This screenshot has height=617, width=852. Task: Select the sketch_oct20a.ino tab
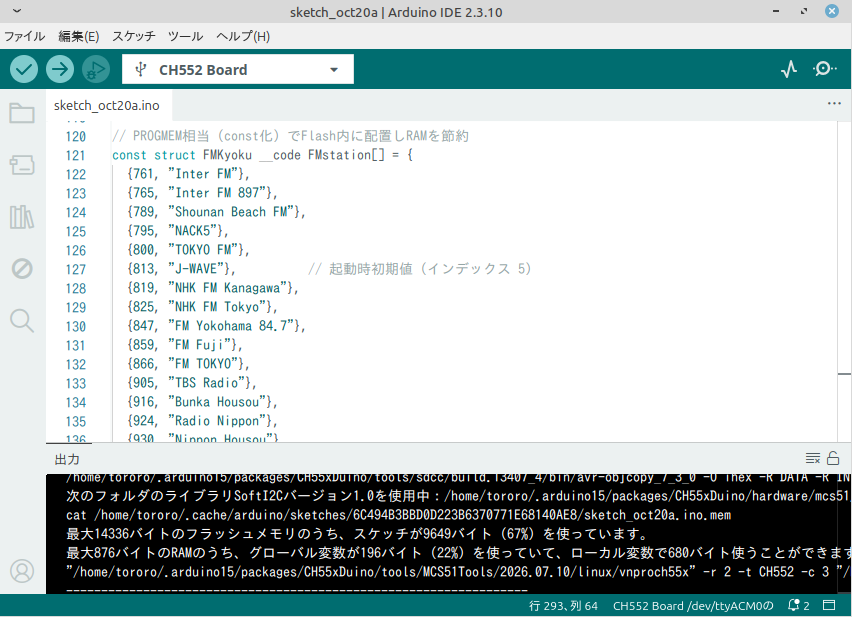tap(106, 105)
